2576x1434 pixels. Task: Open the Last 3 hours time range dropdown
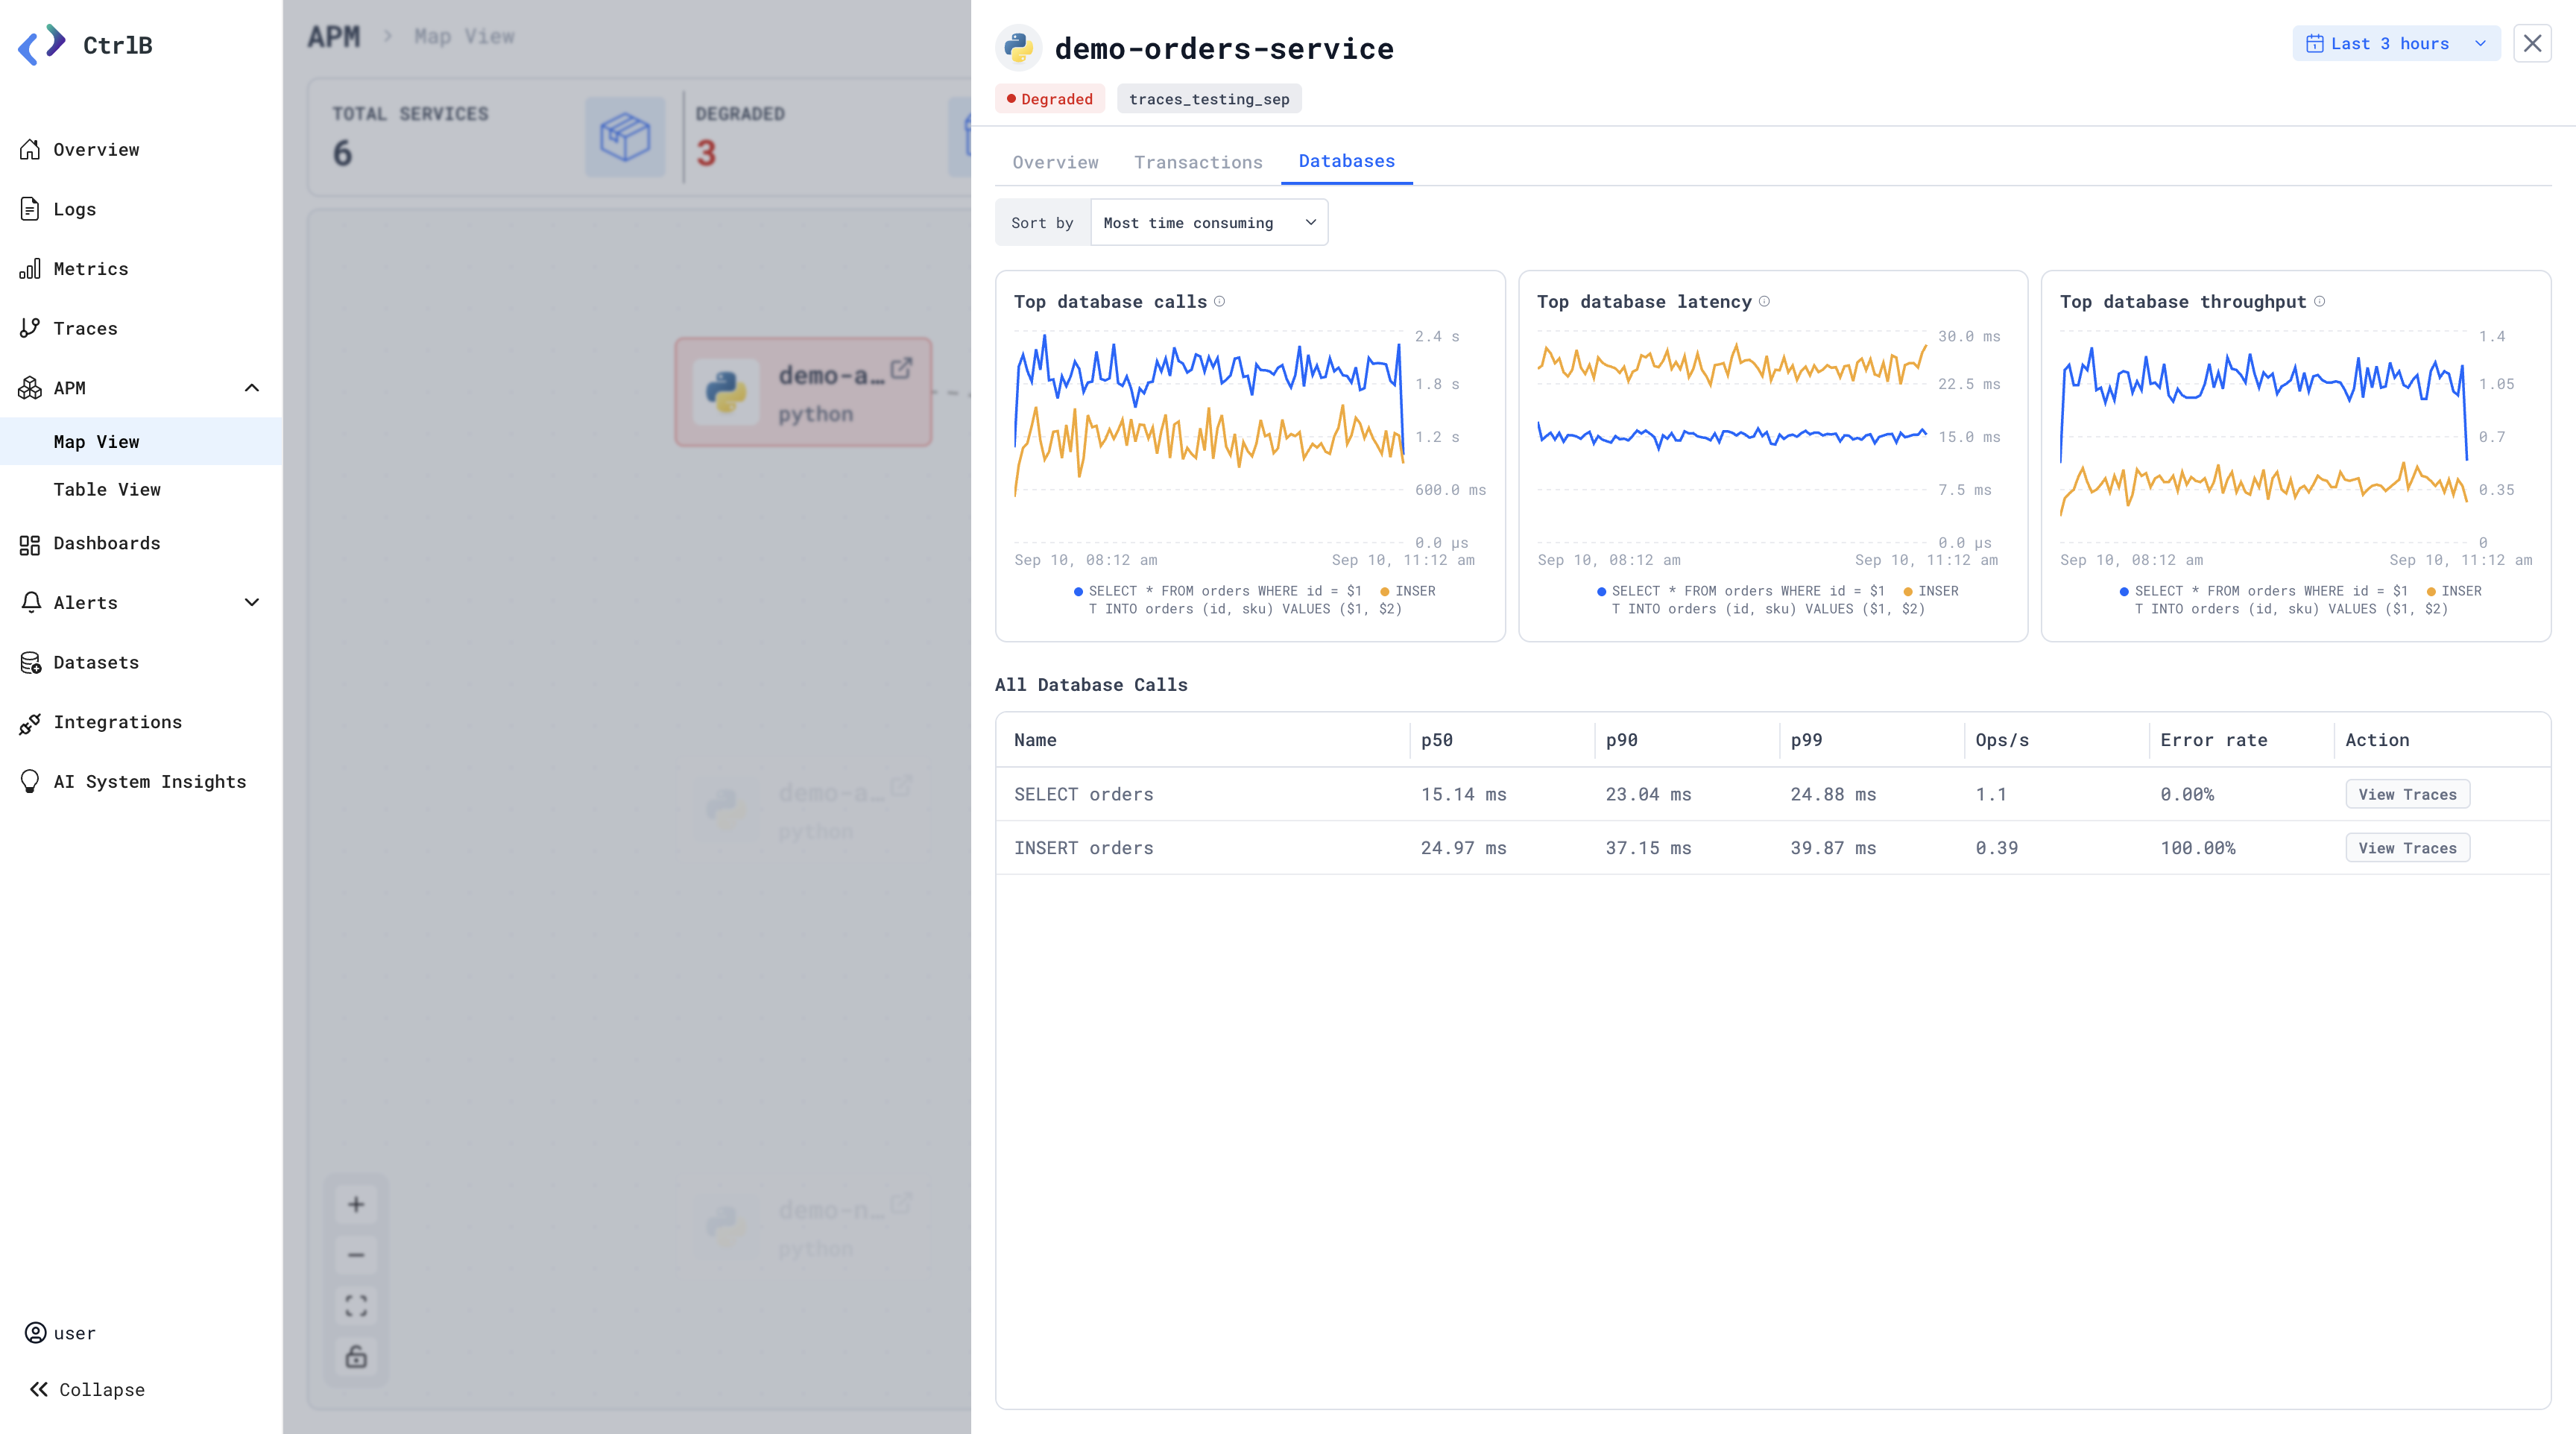pyautogui.click(x=2396, y=43)
